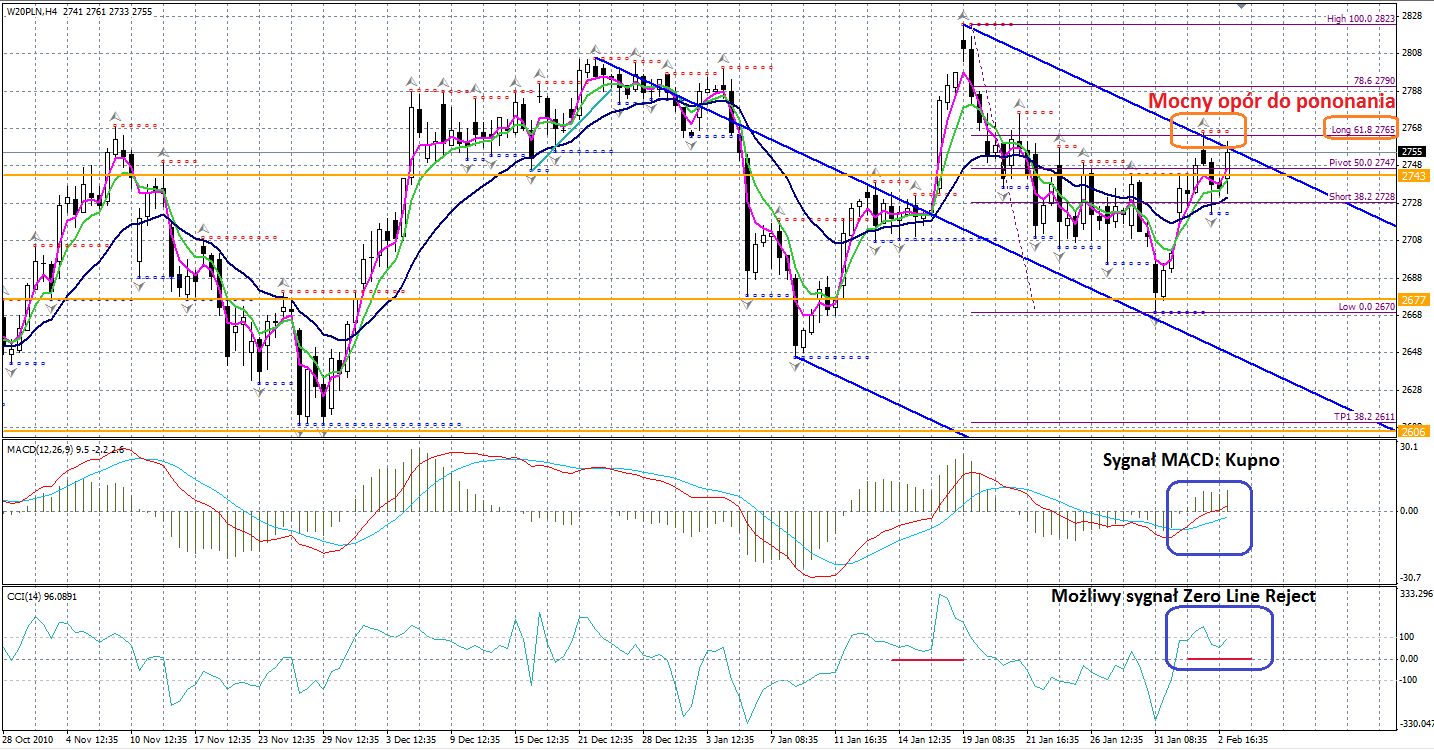The image size is (1434, 750).
Task: Click the -330.047 value on CCI scale
Action: [1416, 723]
